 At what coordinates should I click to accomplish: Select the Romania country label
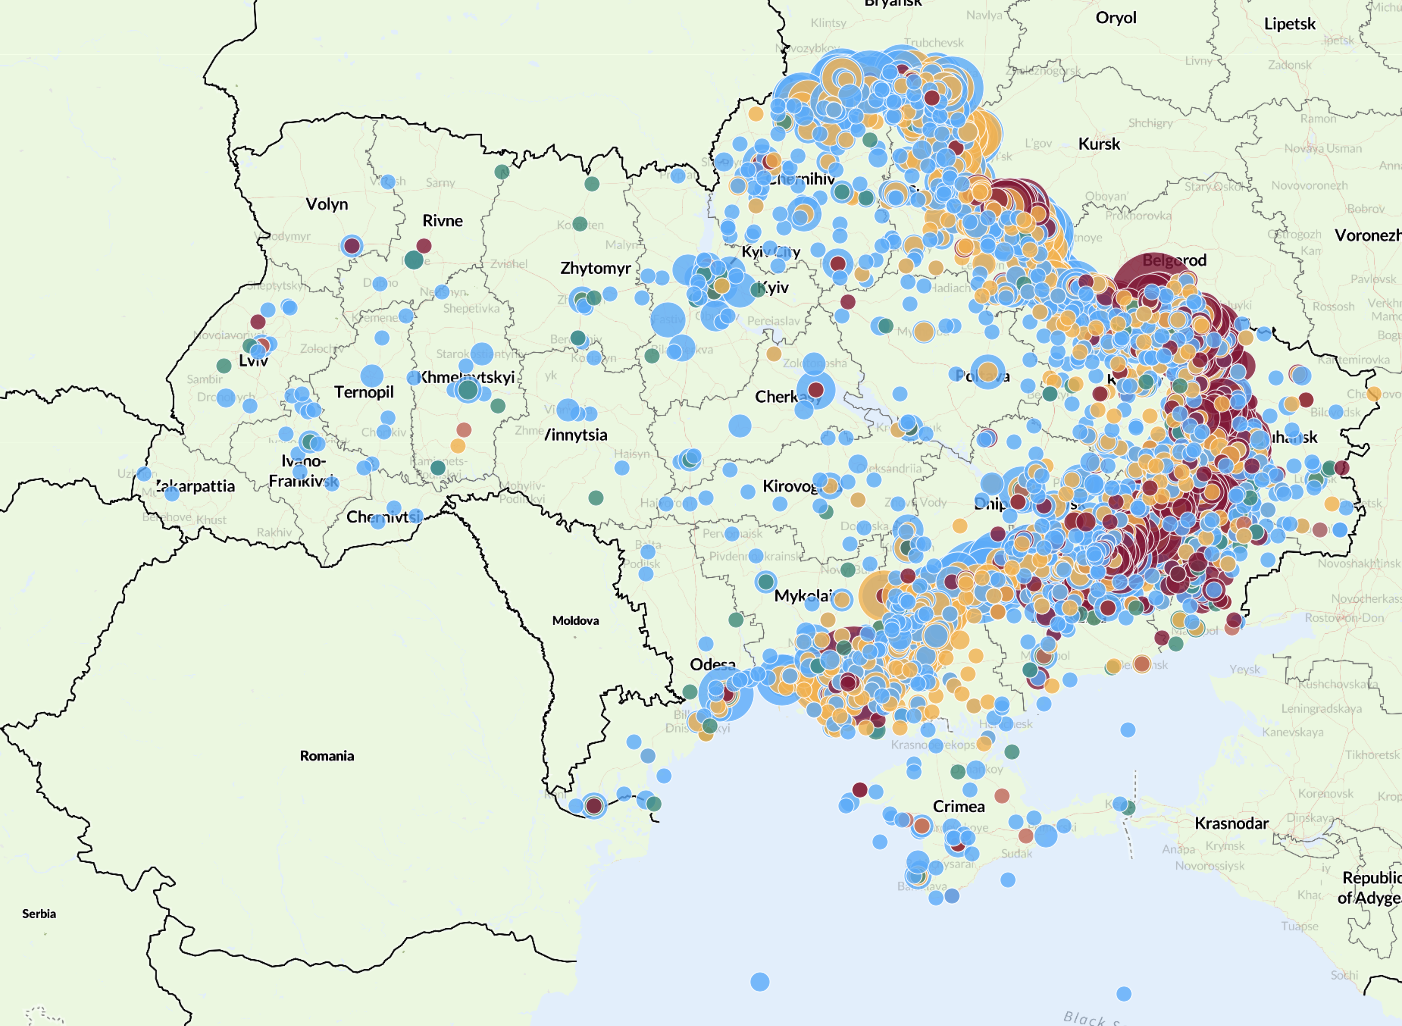327,756
